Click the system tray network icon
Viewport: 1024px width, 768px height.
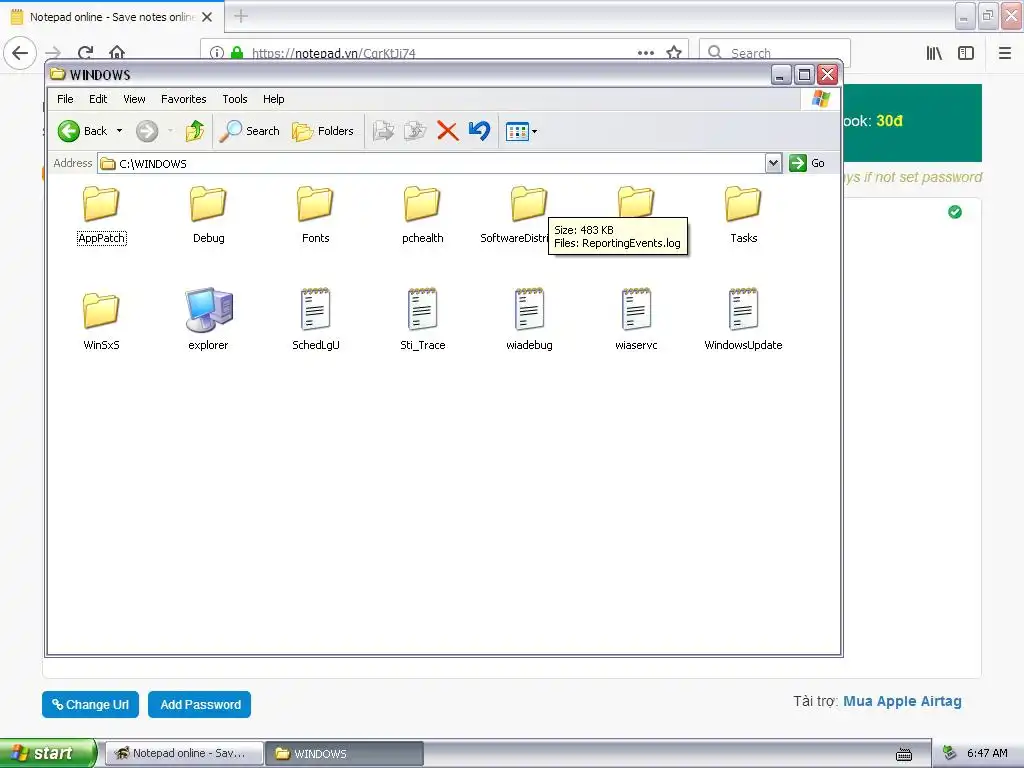pyautogui.click(x=950, y=753)
